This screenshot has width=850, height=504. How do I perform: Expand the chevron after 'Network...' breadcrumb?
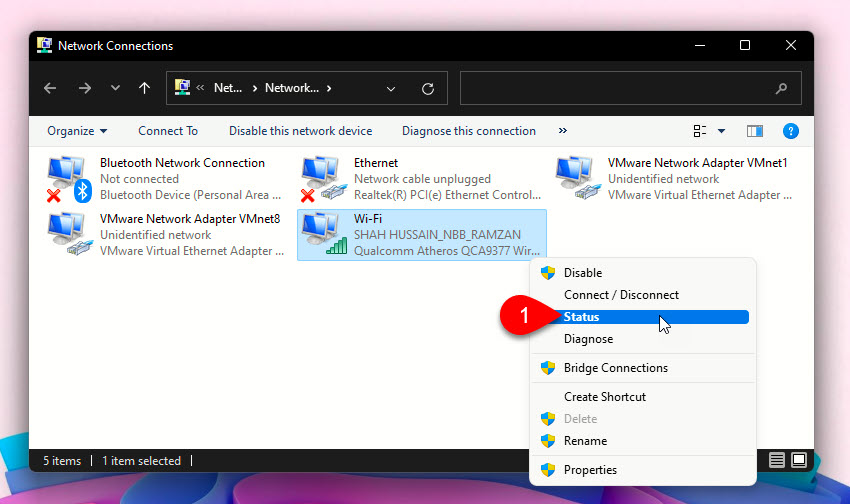pos(329,88)
